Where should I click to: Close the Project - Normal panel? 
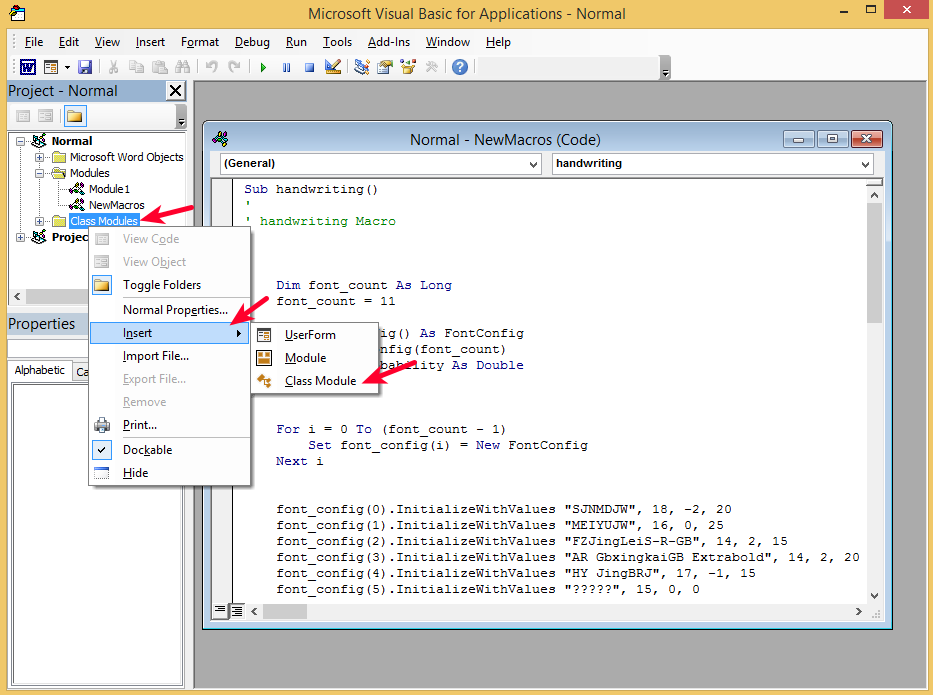click(x=176, y=91)
